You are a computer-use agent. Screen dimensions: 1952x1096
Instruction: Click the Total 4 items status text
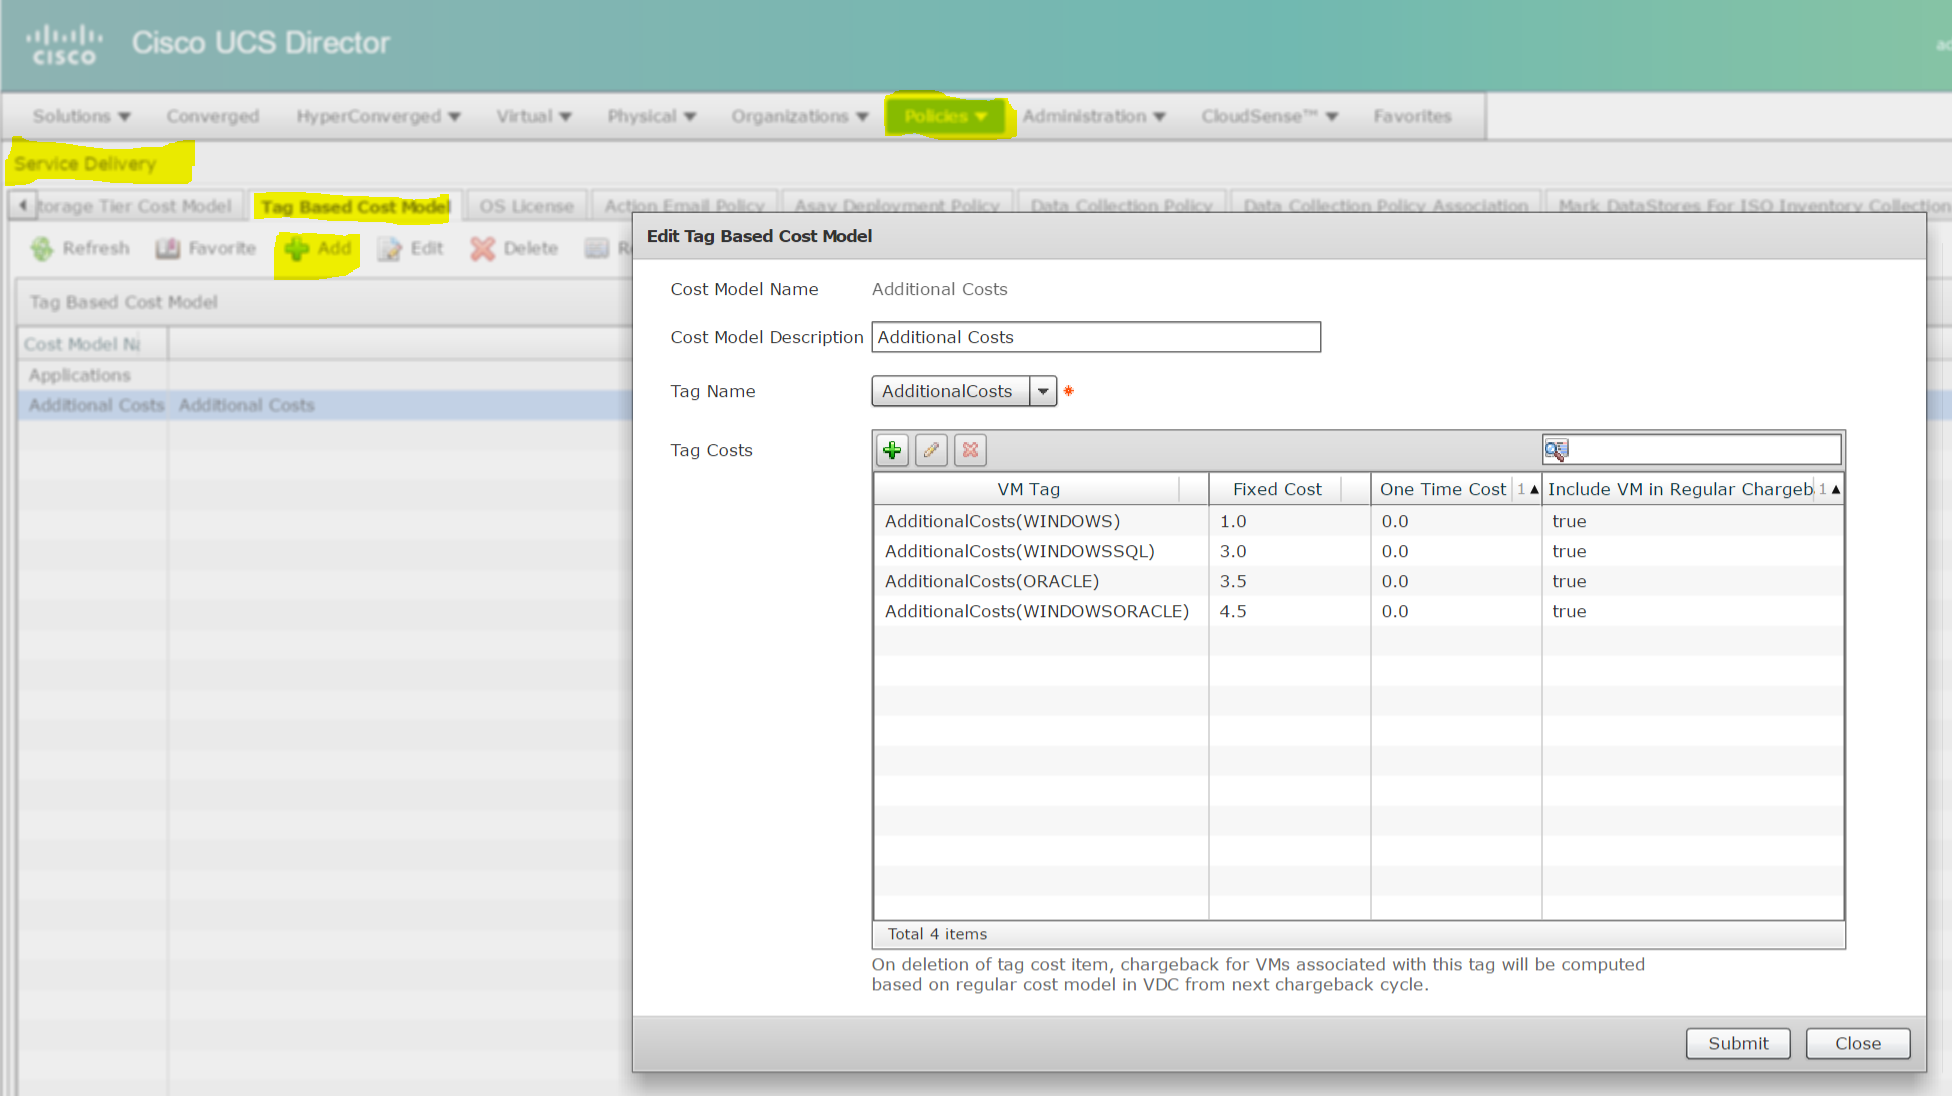[x=937, y=934]
